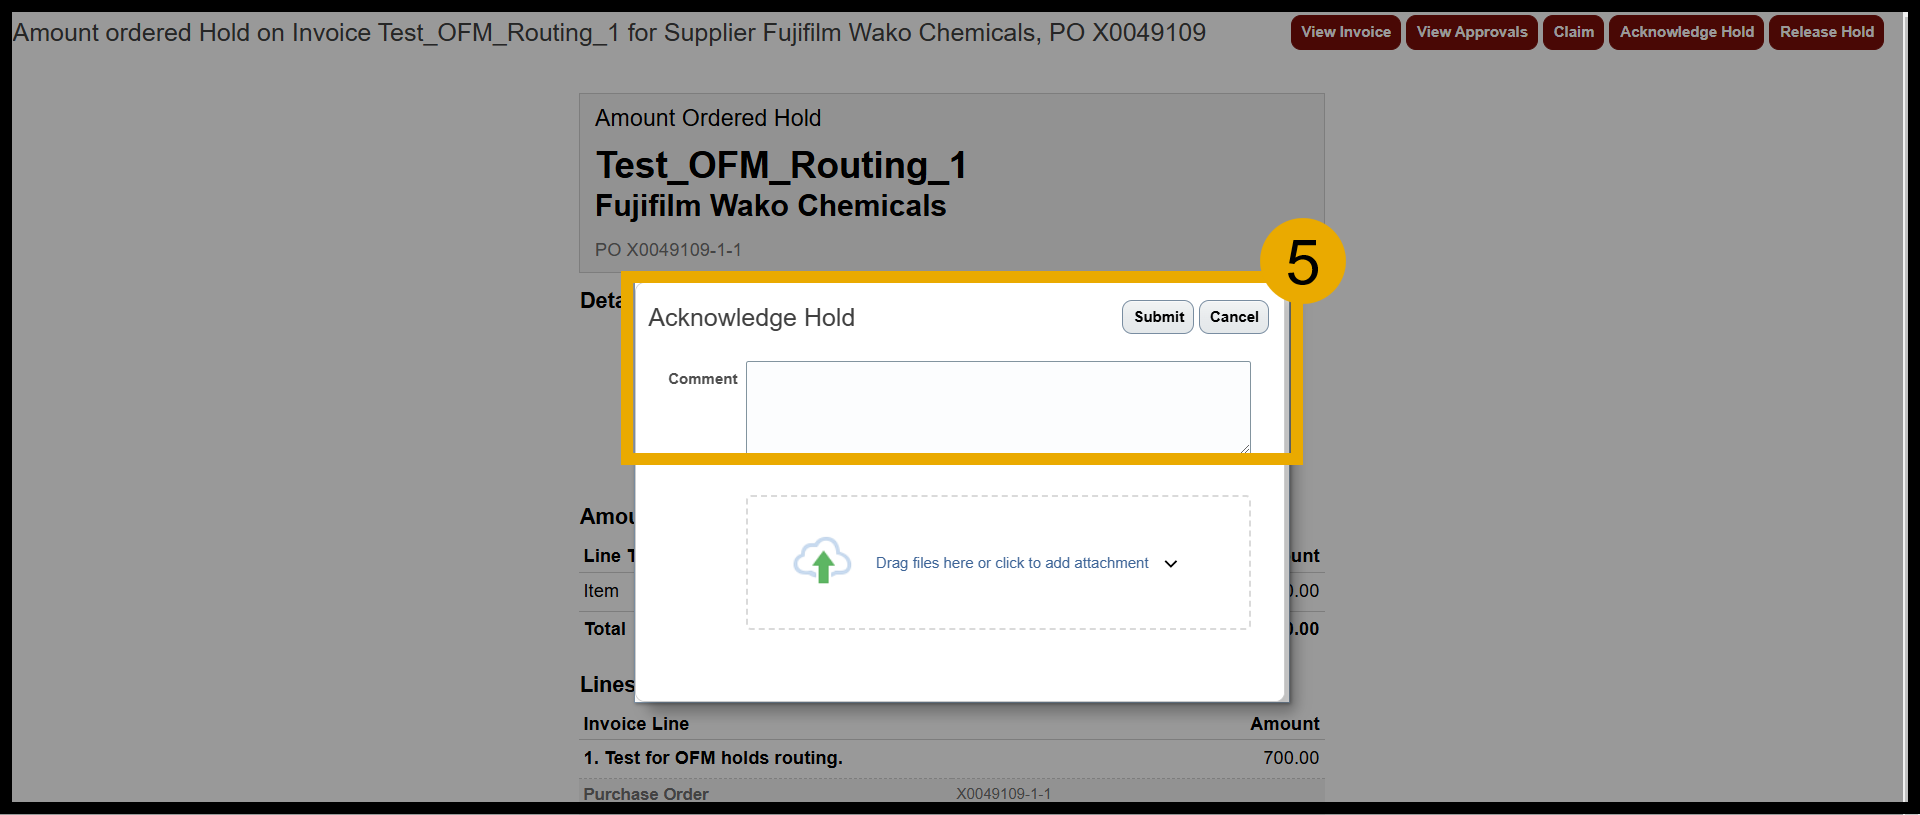Open the View Approvals page
Viewport: 1920px width, 815px height.
point(1471,32)
